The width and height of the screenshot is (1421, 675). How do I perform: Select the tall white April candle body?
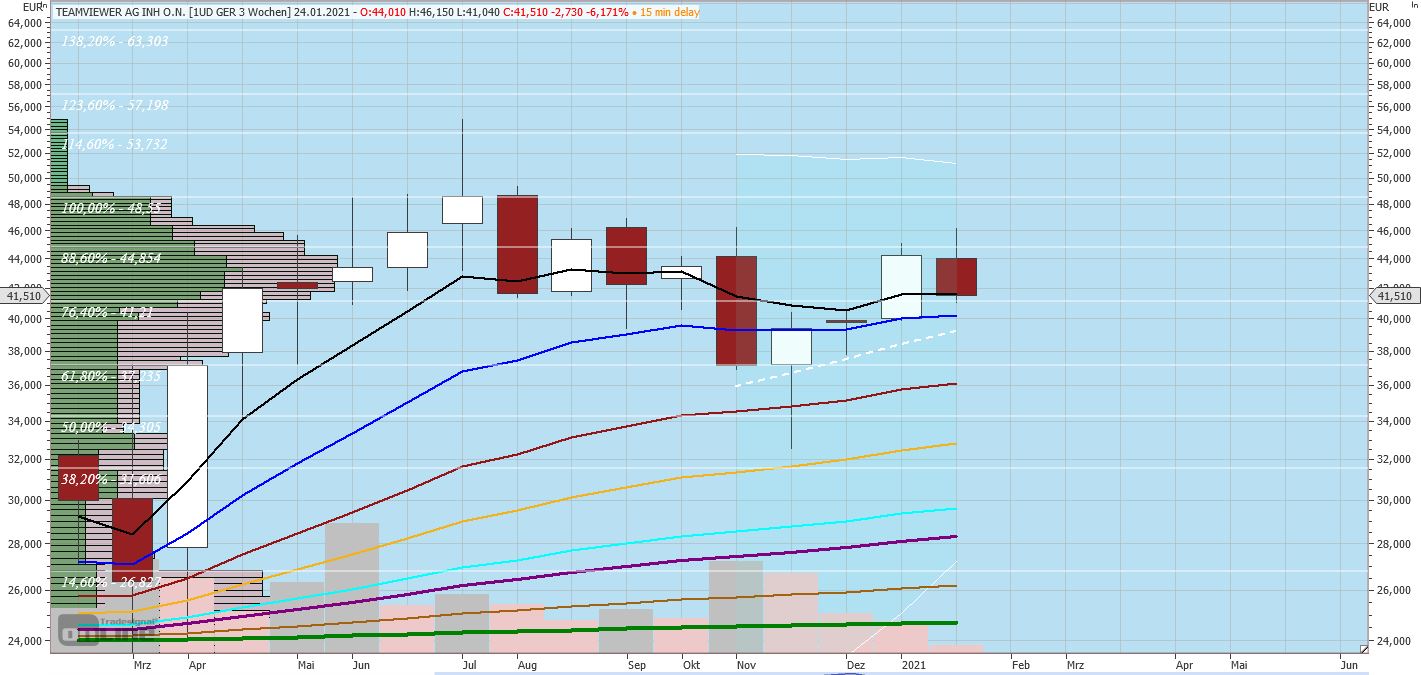pyautogui.click(x=187, y=456)
